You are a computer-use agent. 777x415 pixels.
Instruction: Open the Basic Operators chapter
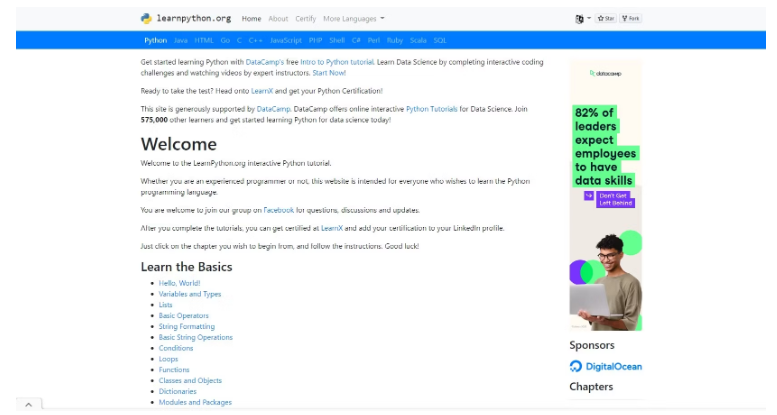click(184, 316)
